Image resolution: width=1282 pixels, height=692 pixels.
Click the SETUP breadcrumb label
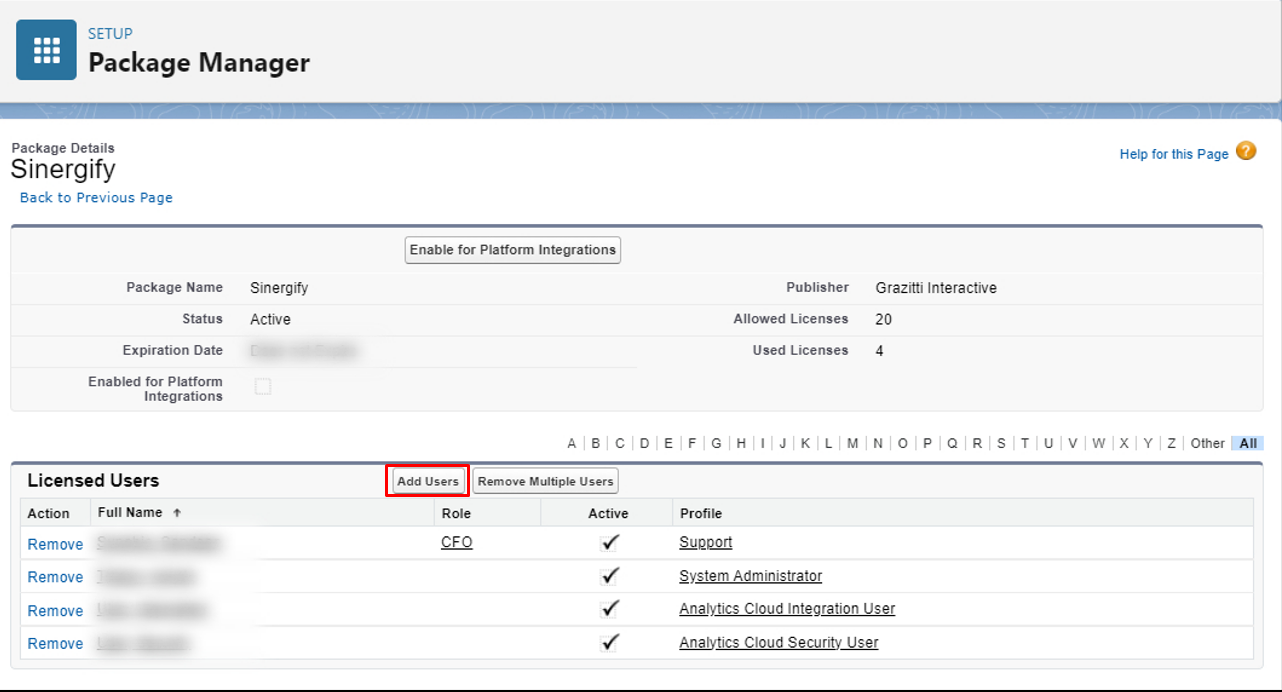(x=110, y=34)
